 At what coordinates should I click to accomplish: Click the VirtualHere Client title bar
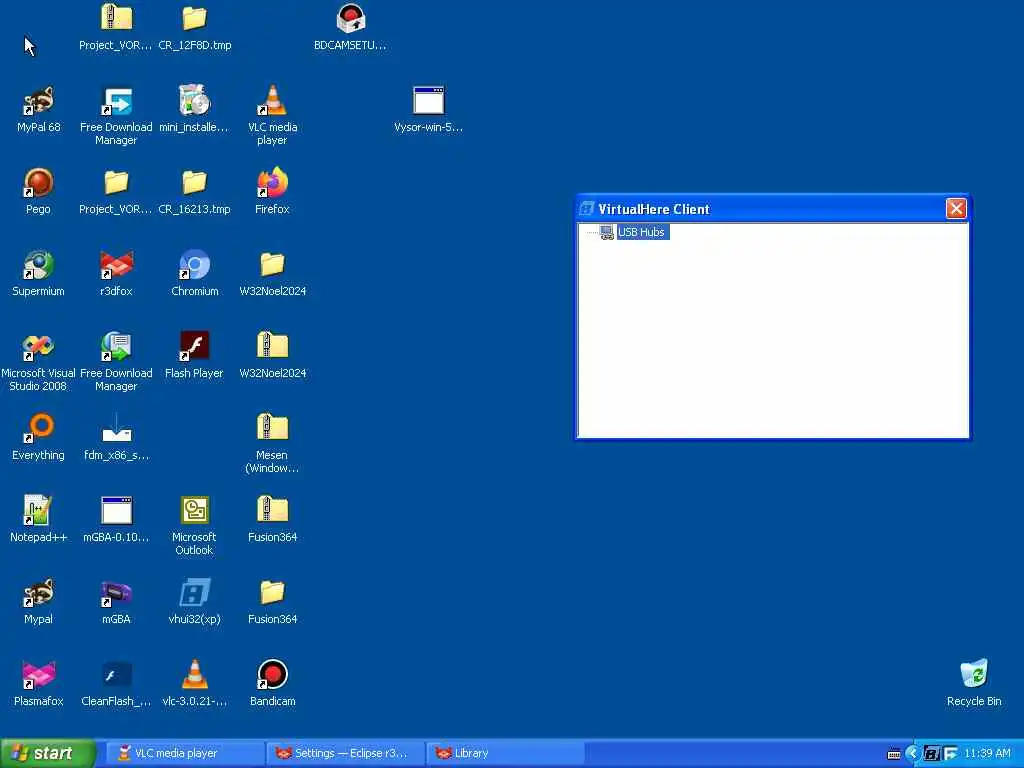pyautogui.click(x=773, y=208)
